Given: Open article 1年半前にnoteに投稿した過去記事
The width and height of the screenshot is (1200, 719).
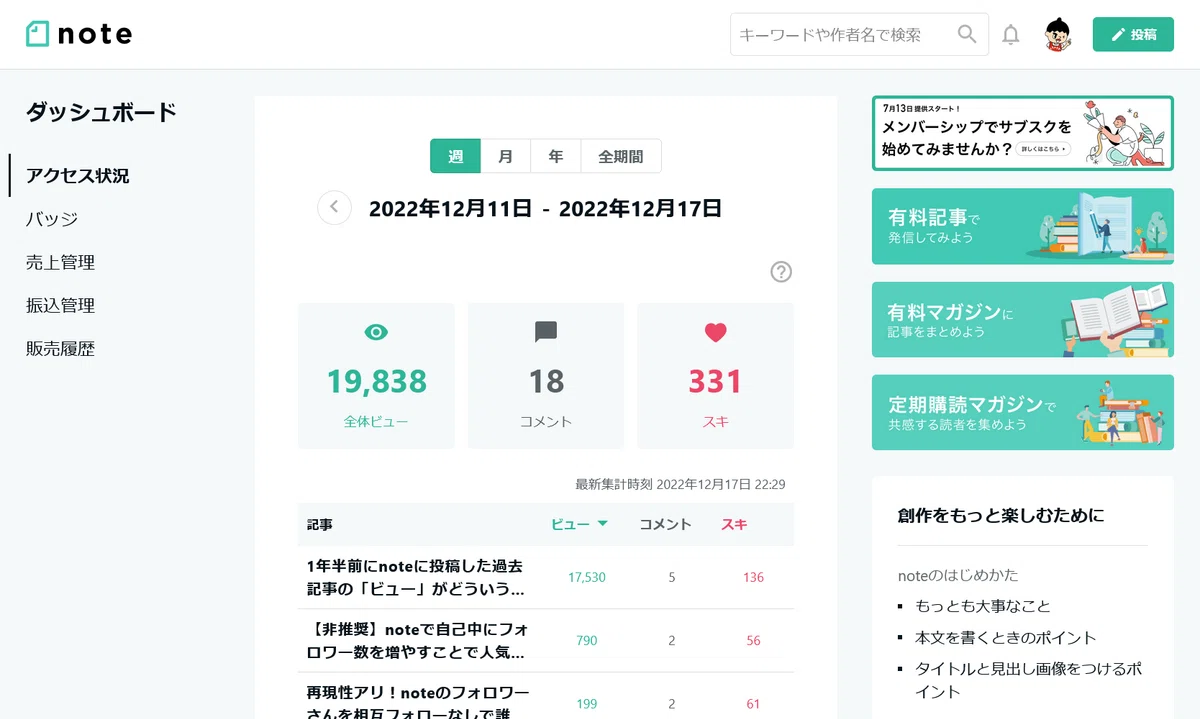Looking at the screenshot, I should (416, 577).
